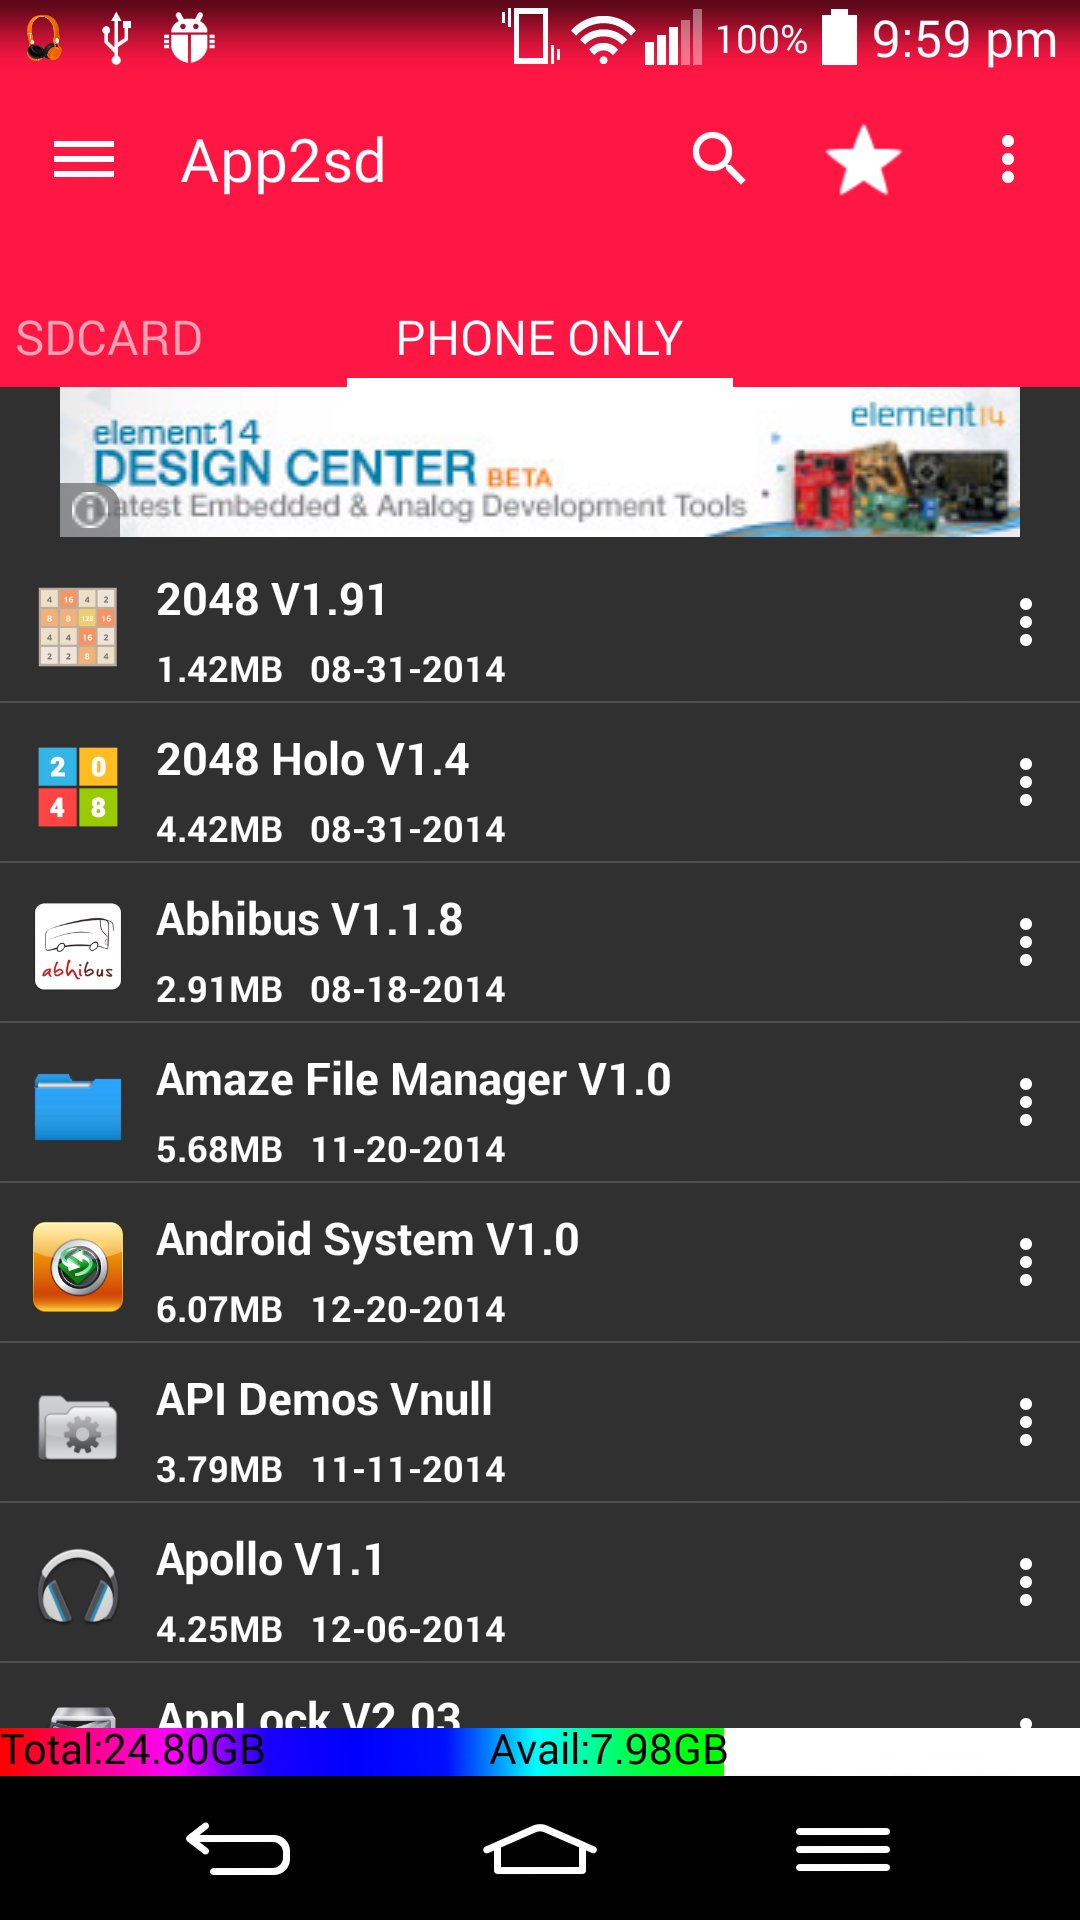
Task: Select the 2048 Holo V1.4 title
Action: click(x=313, y=760)
